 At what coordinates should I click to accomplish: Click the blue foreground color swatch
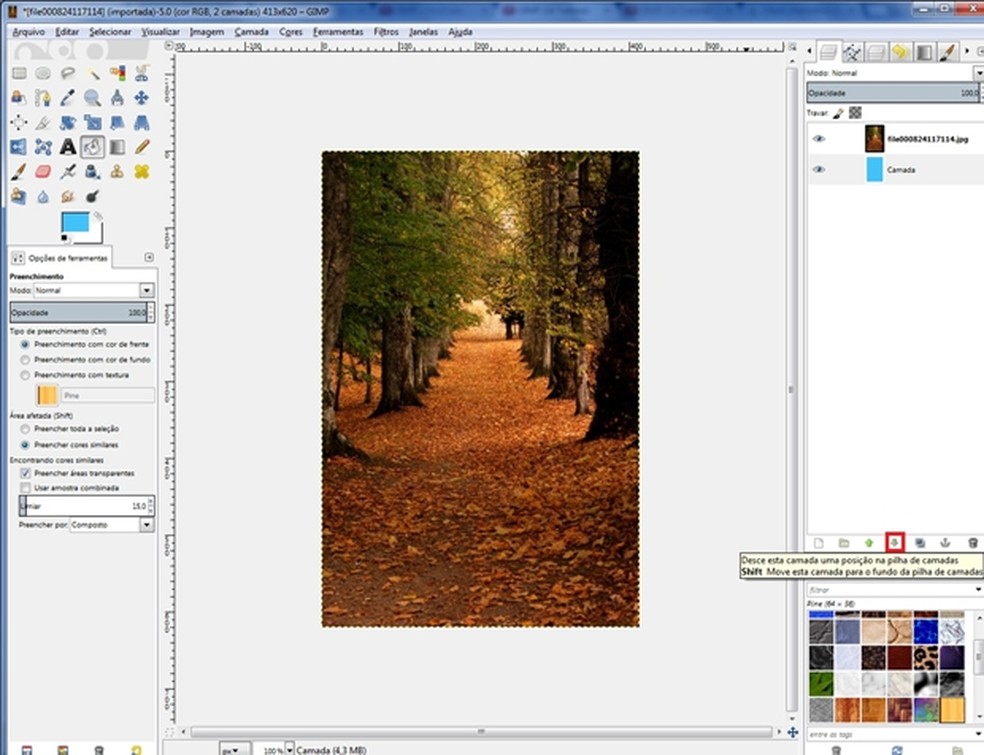(x=74, y=222)
